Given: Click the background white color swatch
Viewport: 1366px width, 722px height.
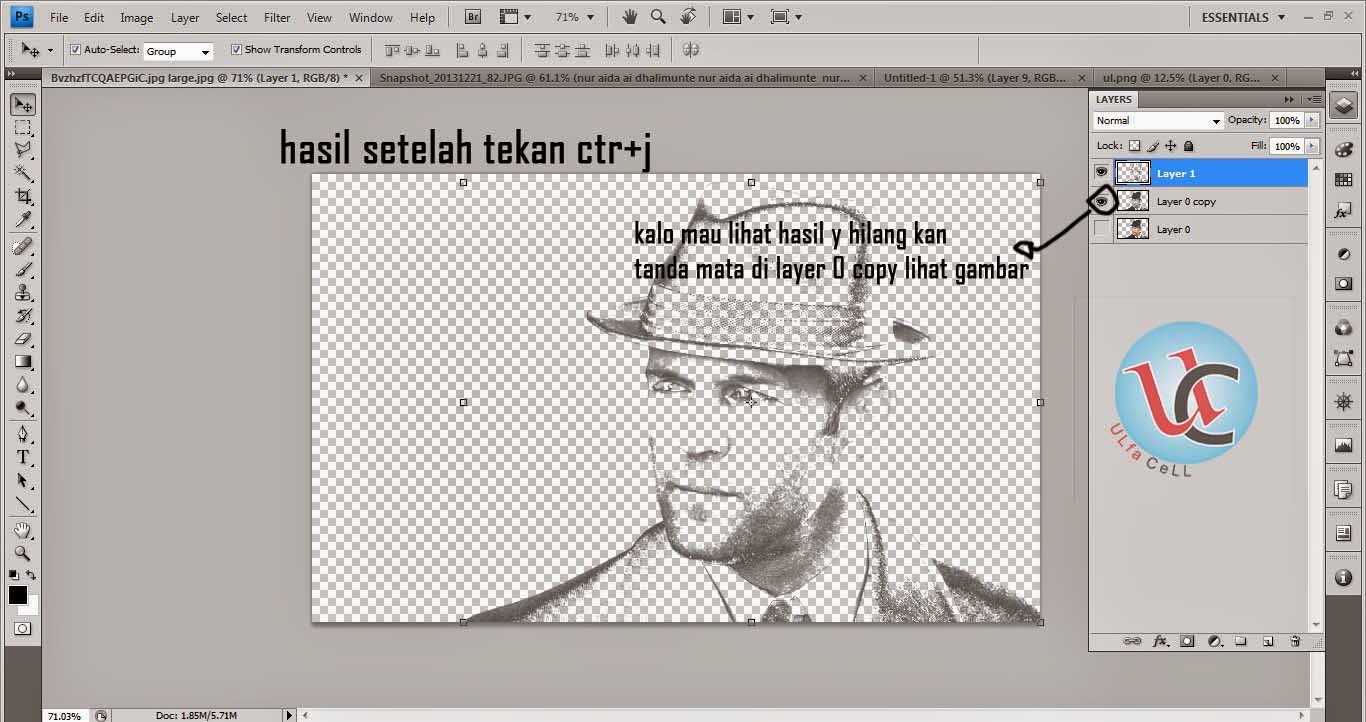Looking at the screenshot, I should [x=32, y=607].
